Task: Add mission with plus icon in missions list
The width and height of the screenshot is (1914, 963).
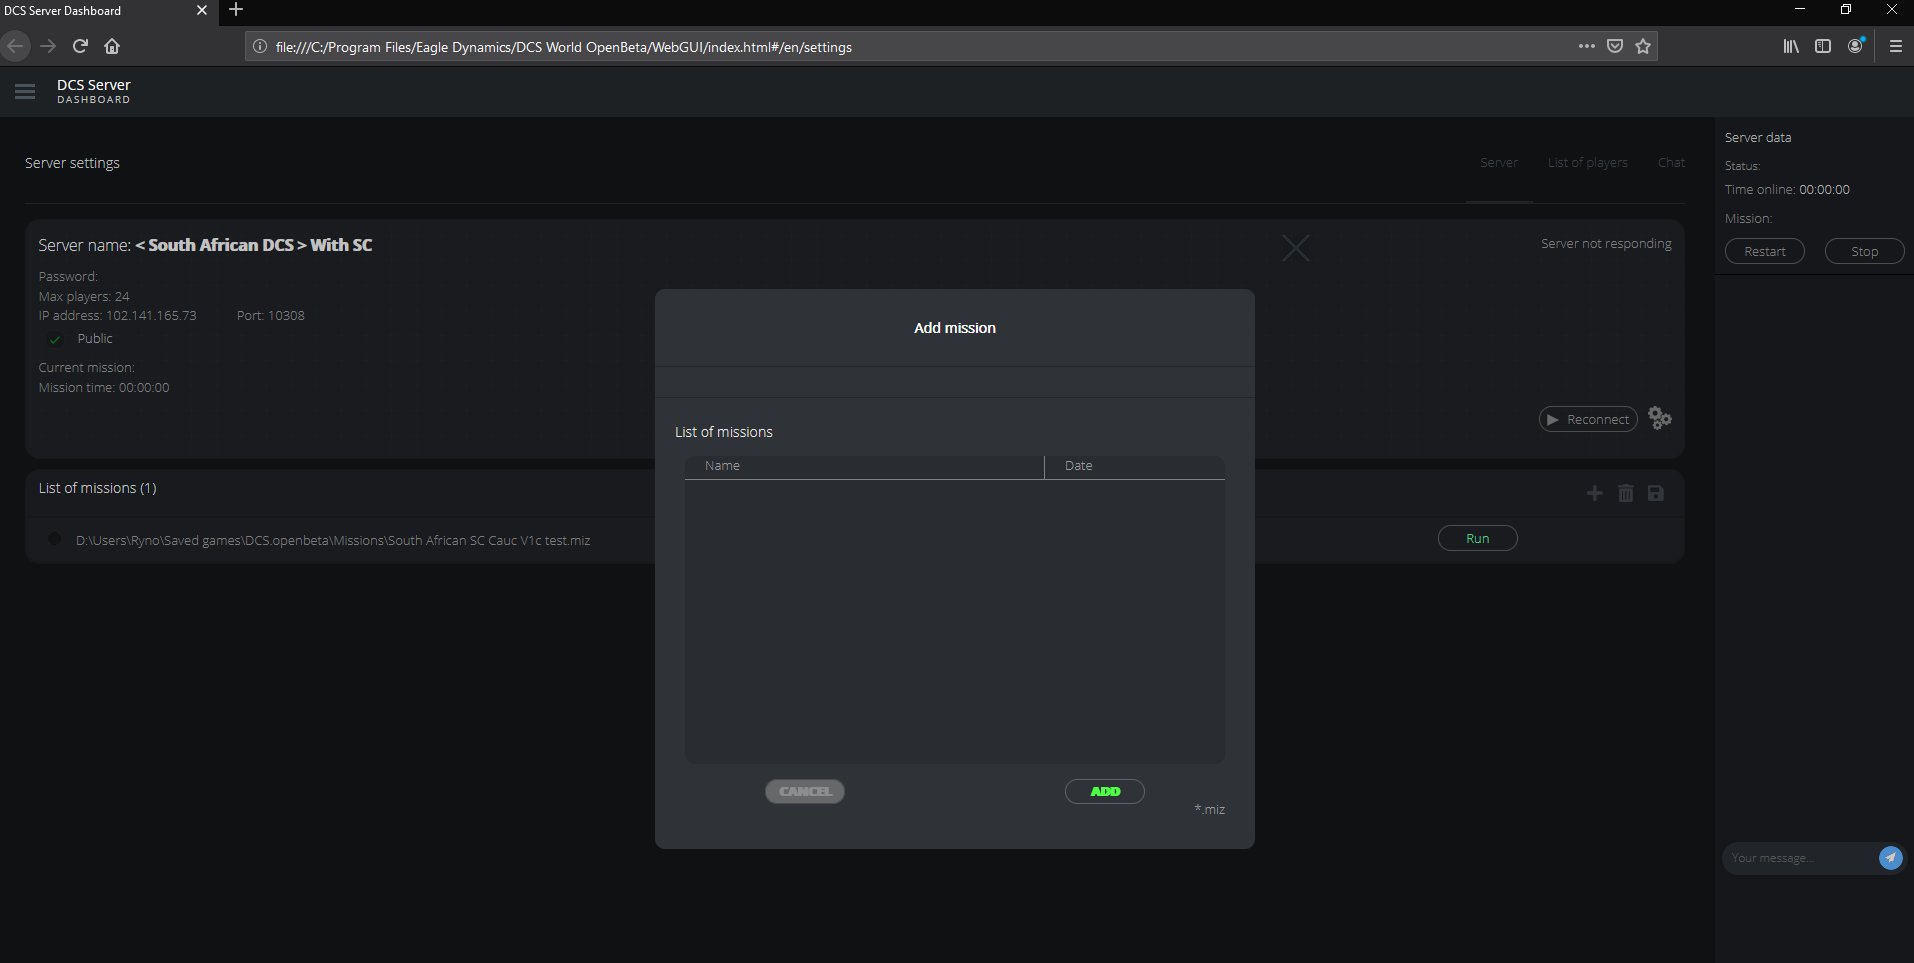Action: [1595, 493]
